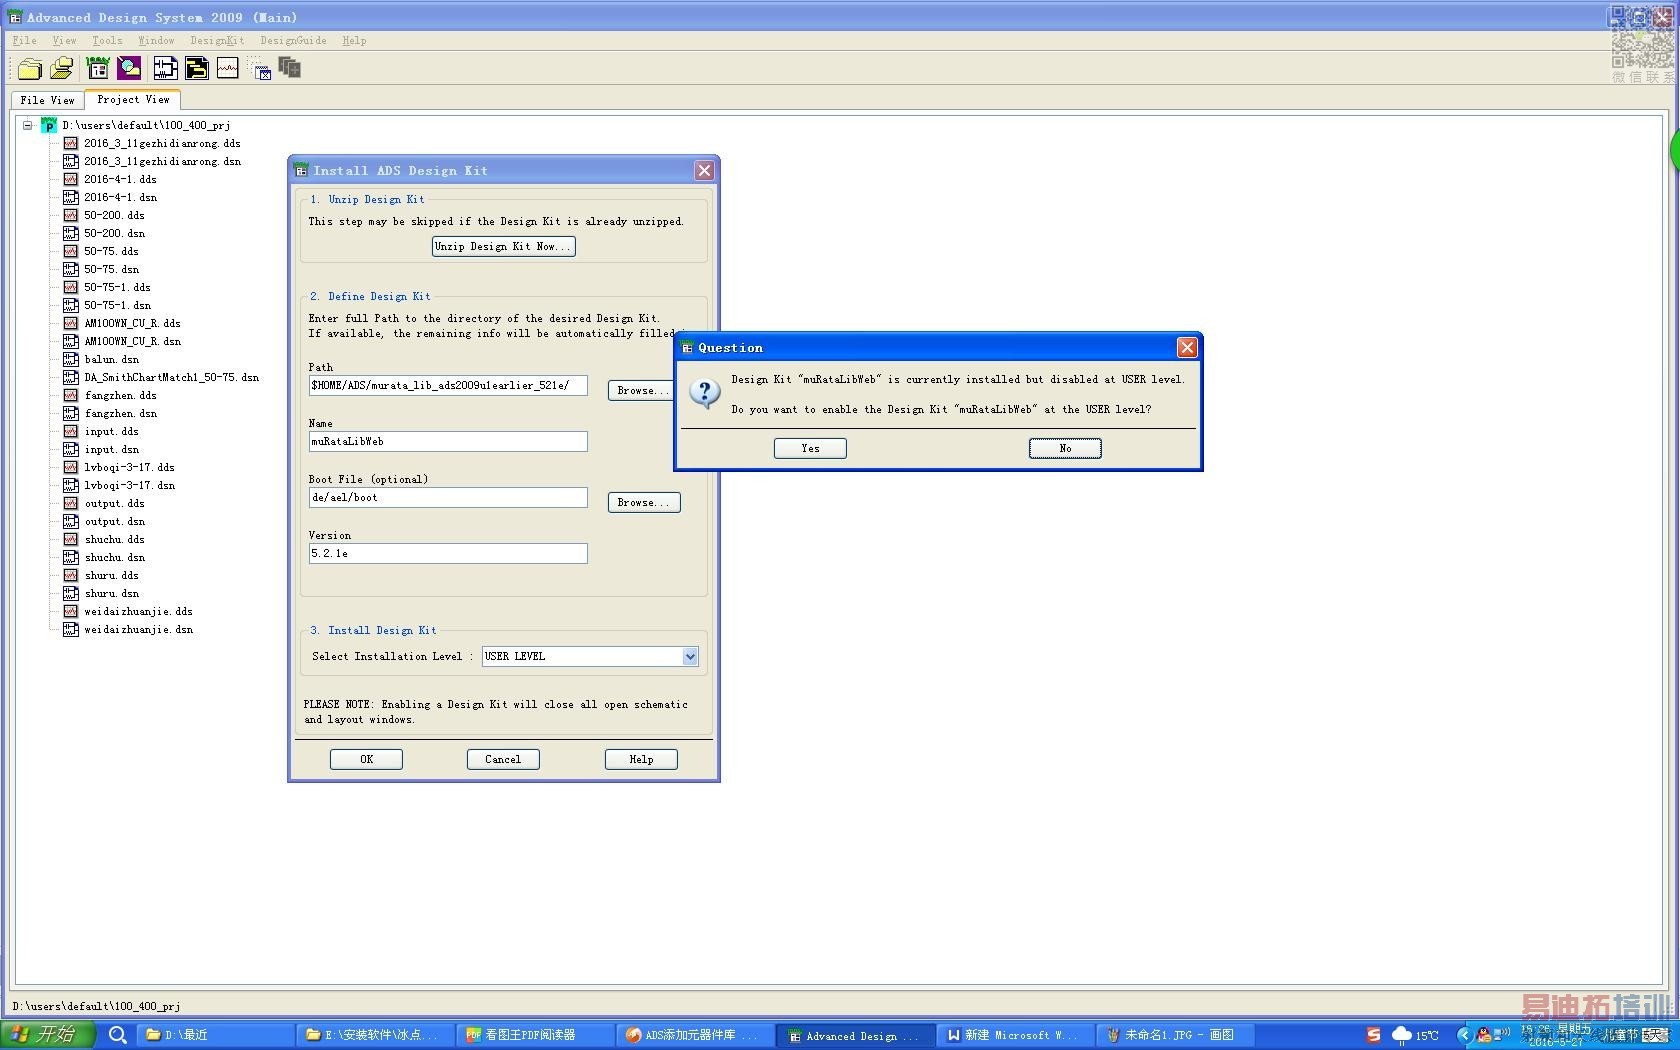Click Yes in the Question dialog

pos(810,449)
